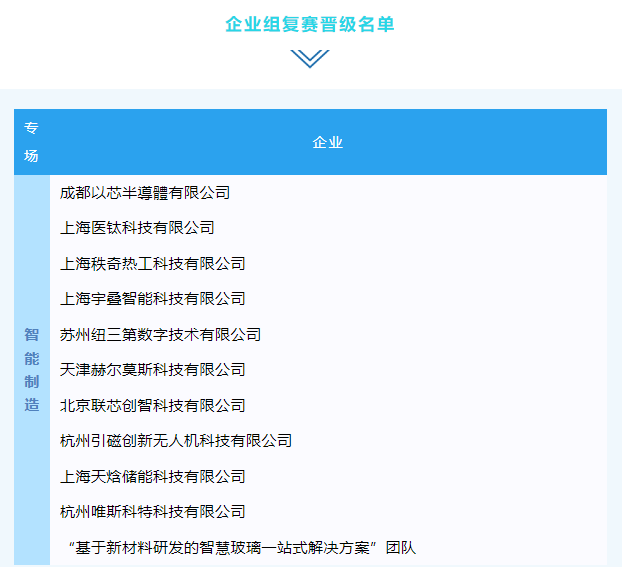Click the character 场 in the table header
623x567 pixels.
(32, 156)
